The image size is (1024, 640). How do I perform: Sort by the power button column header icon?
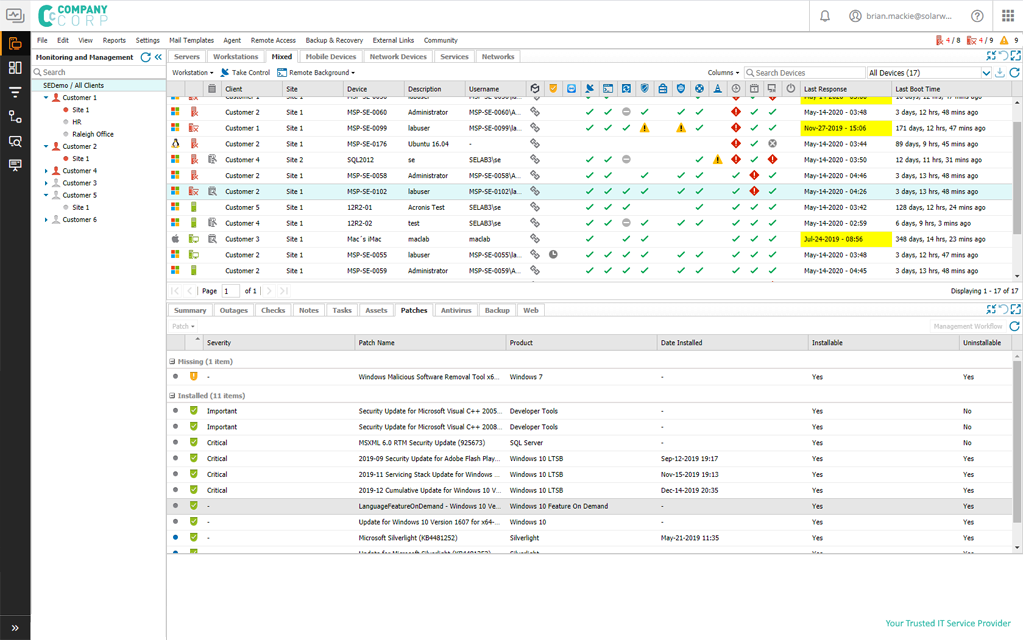(x=791, y=89)
